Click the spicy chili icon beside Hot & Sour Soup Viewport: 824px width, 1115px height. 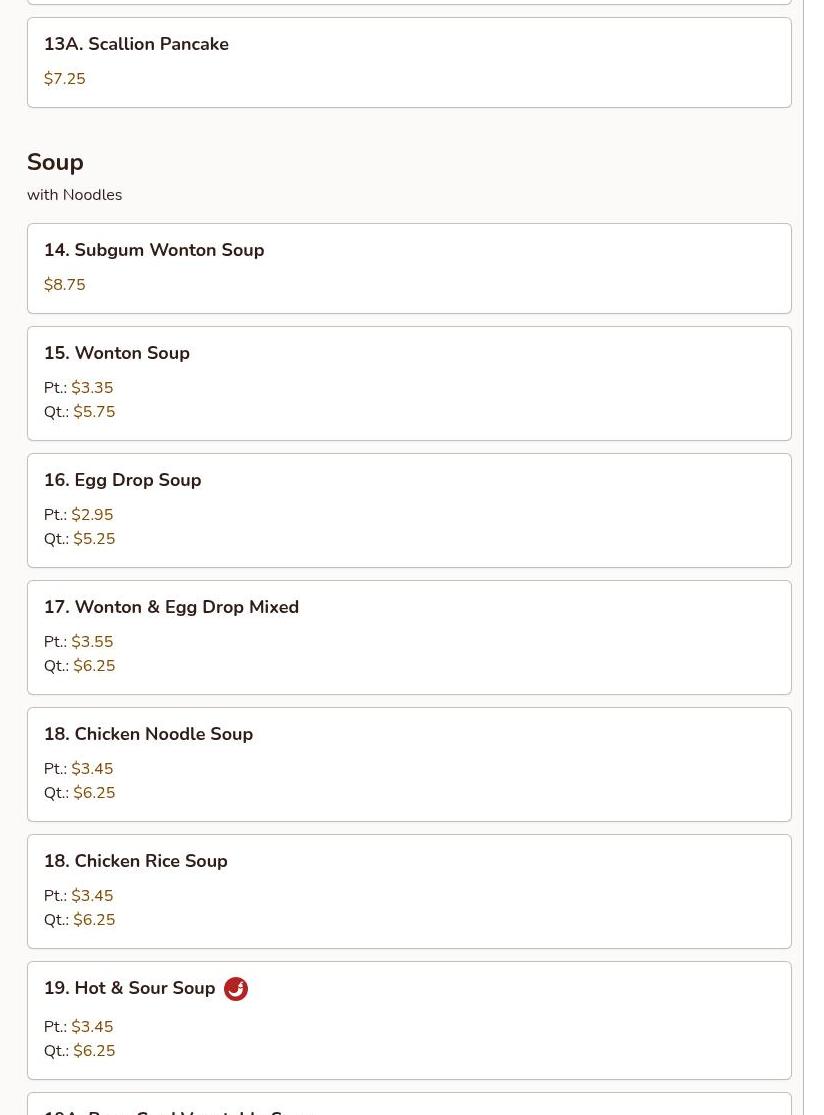(236, 989)
